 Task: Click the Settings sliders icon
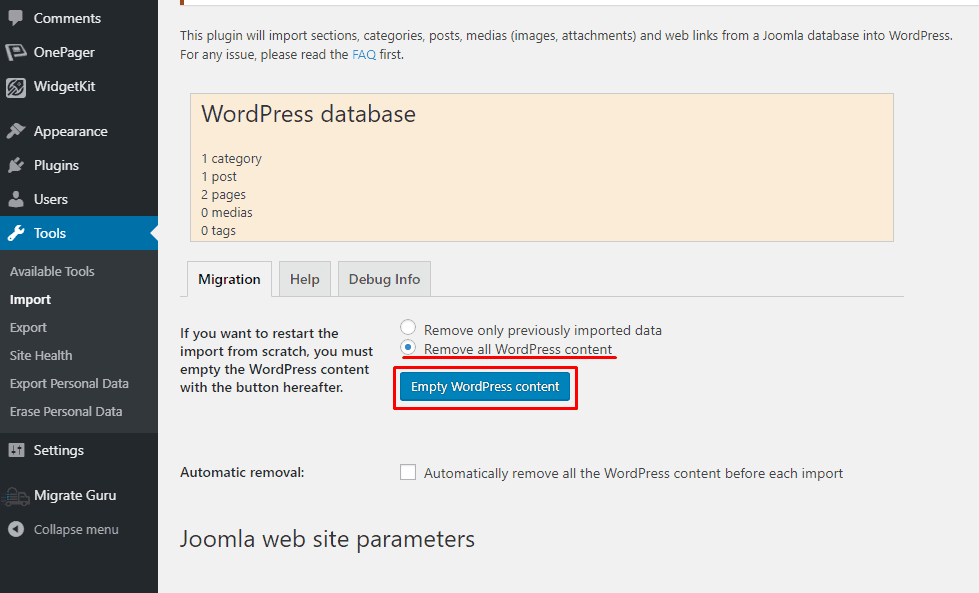click(x=16, y=450)
